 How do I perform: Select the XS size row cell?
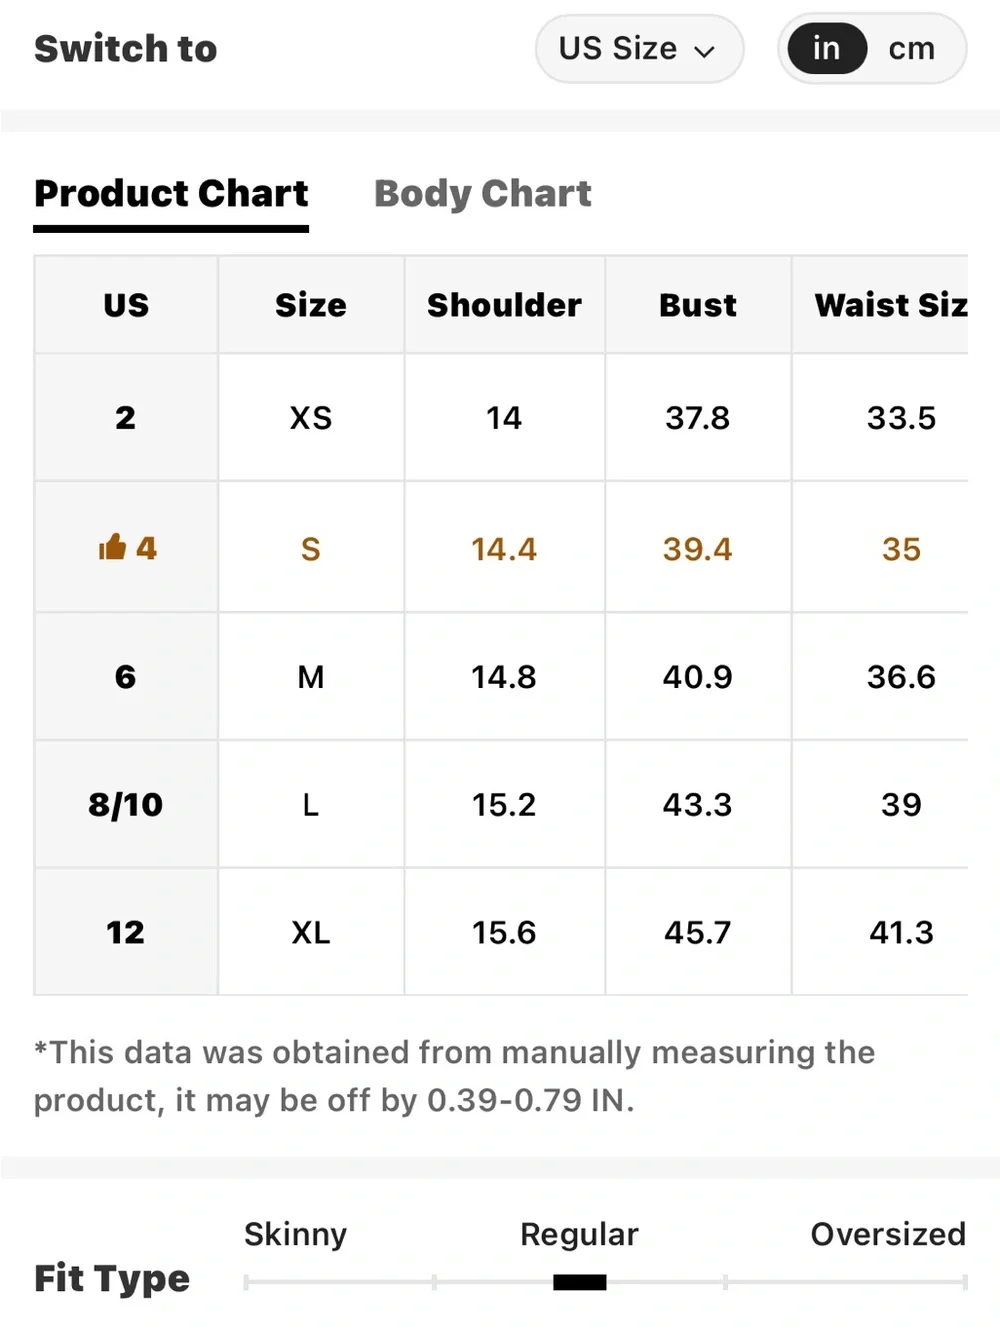(x=311, y=417)
